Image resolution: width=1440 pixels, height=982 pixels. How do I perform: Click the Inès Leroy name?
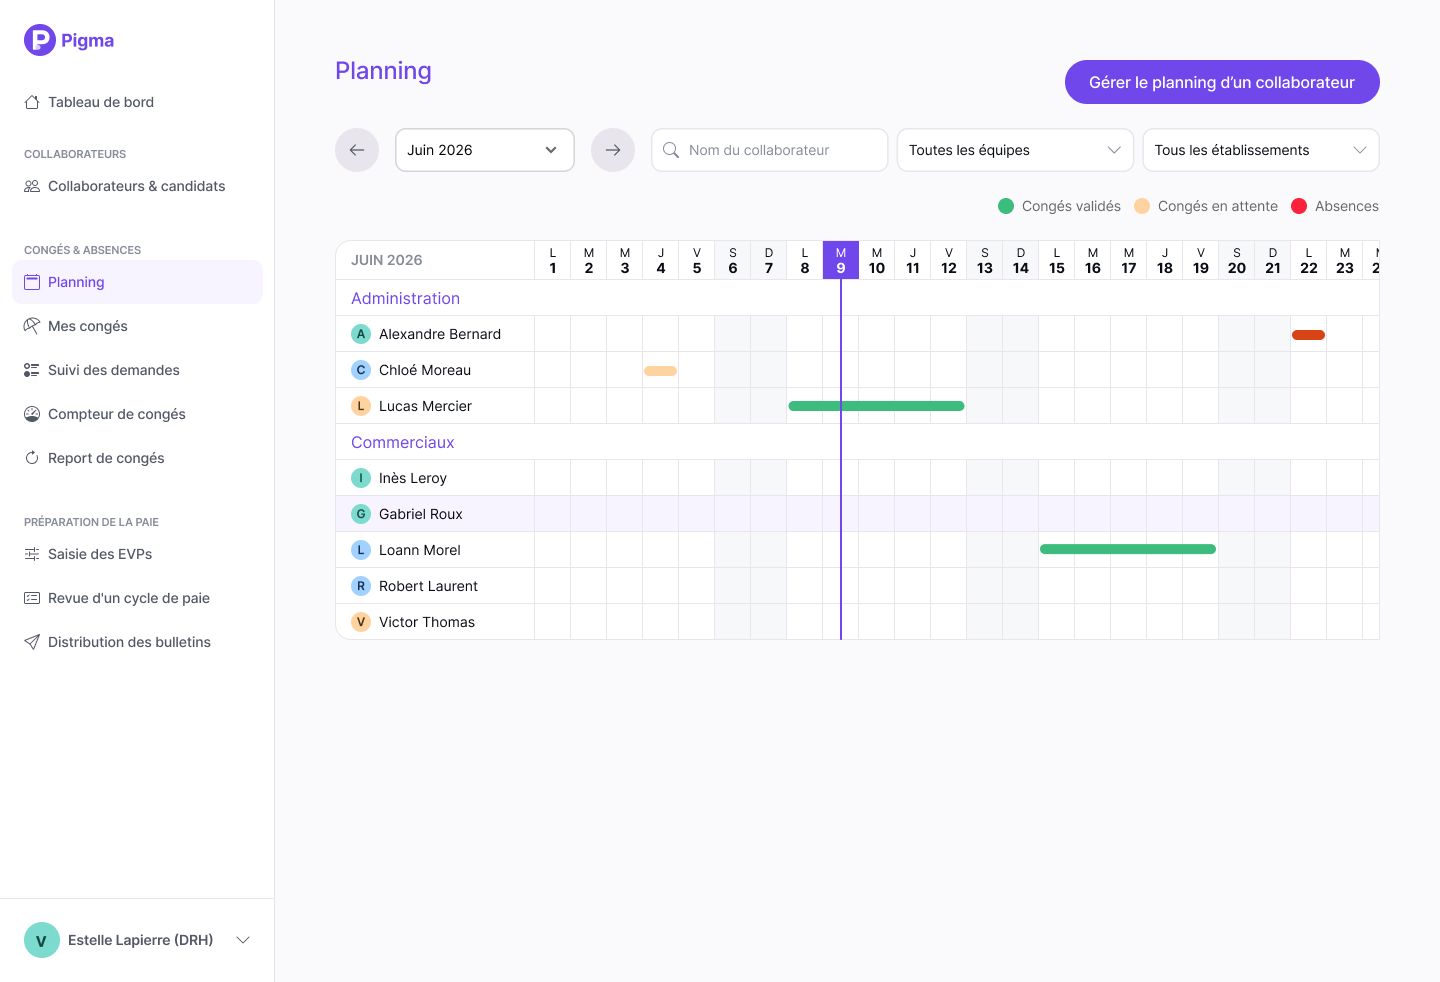[x=413, y=478]
